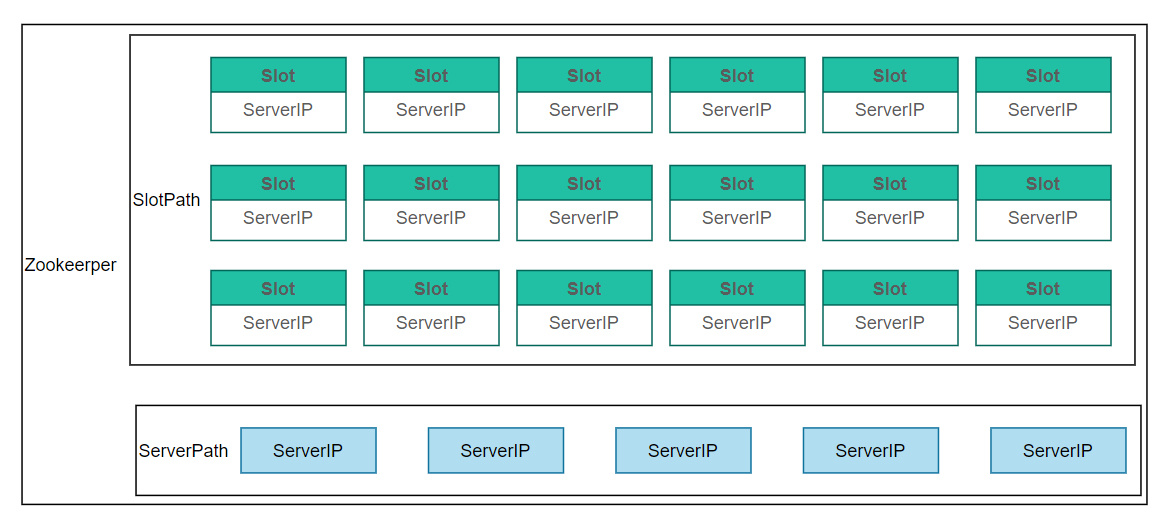Click first Slot header in middle row
Screen dimensions: 1172x523
278,183
